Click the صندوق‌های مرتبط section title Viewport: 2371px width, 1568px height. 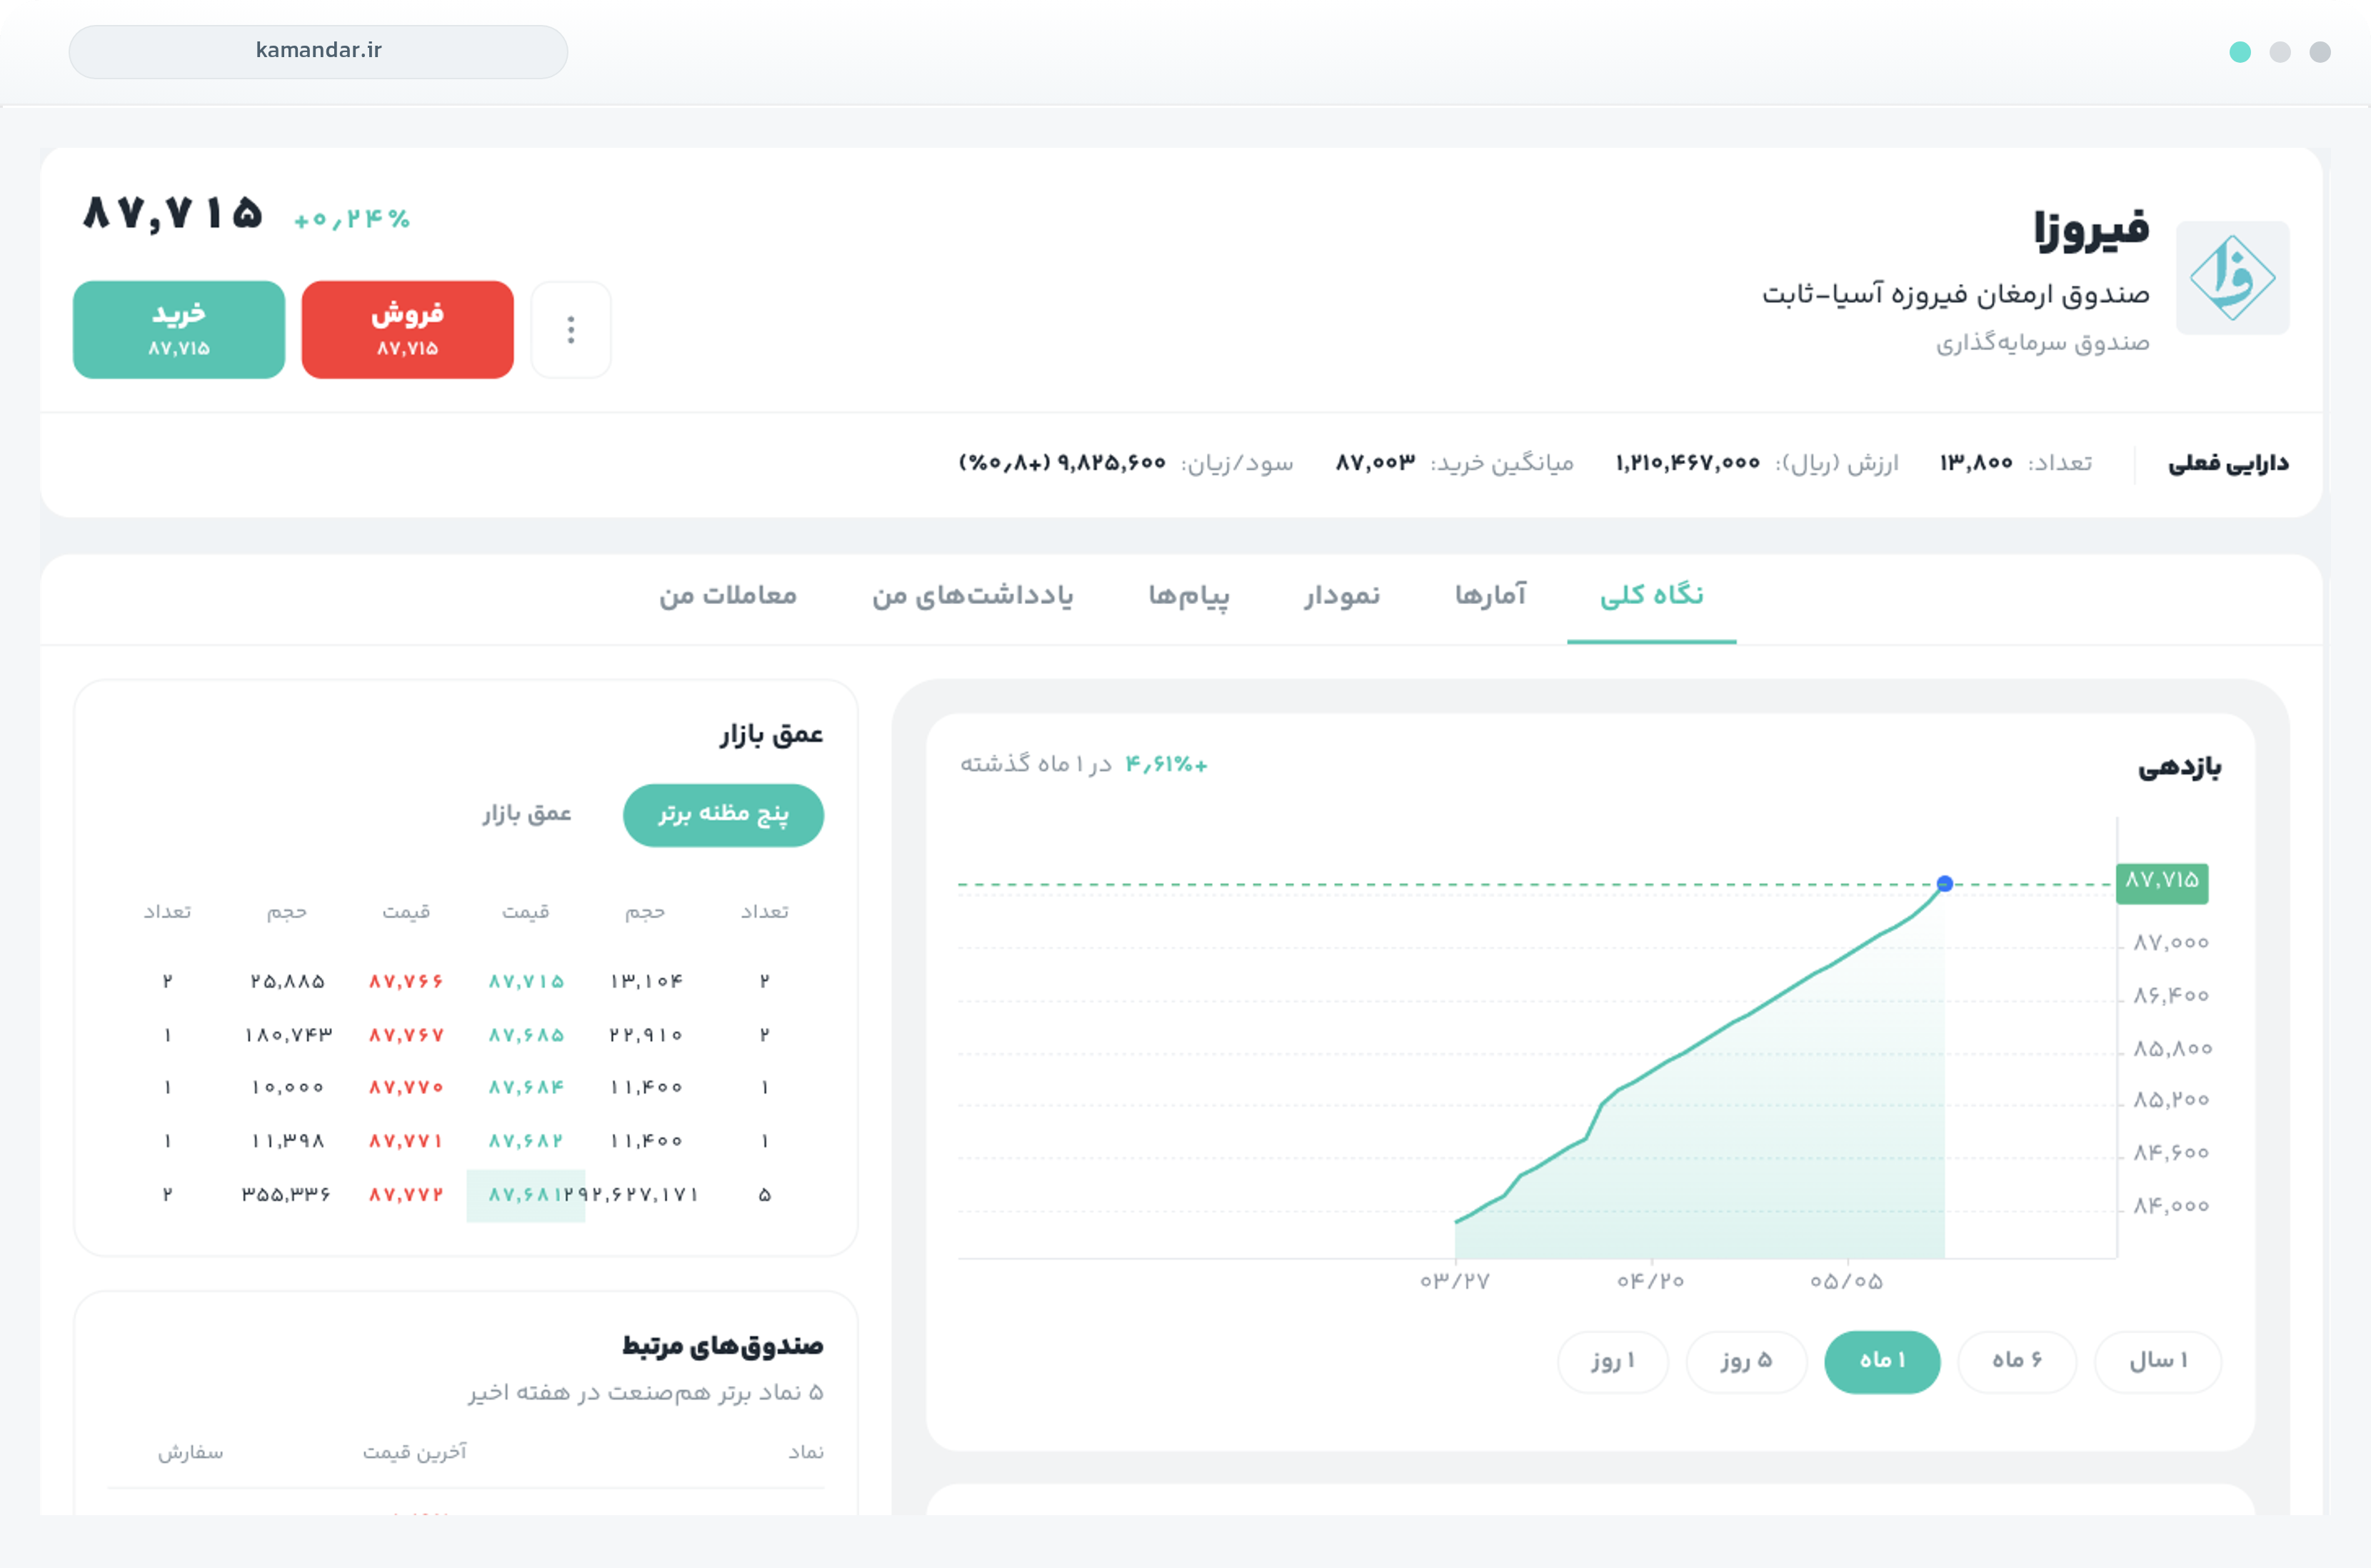point(723,1345)
